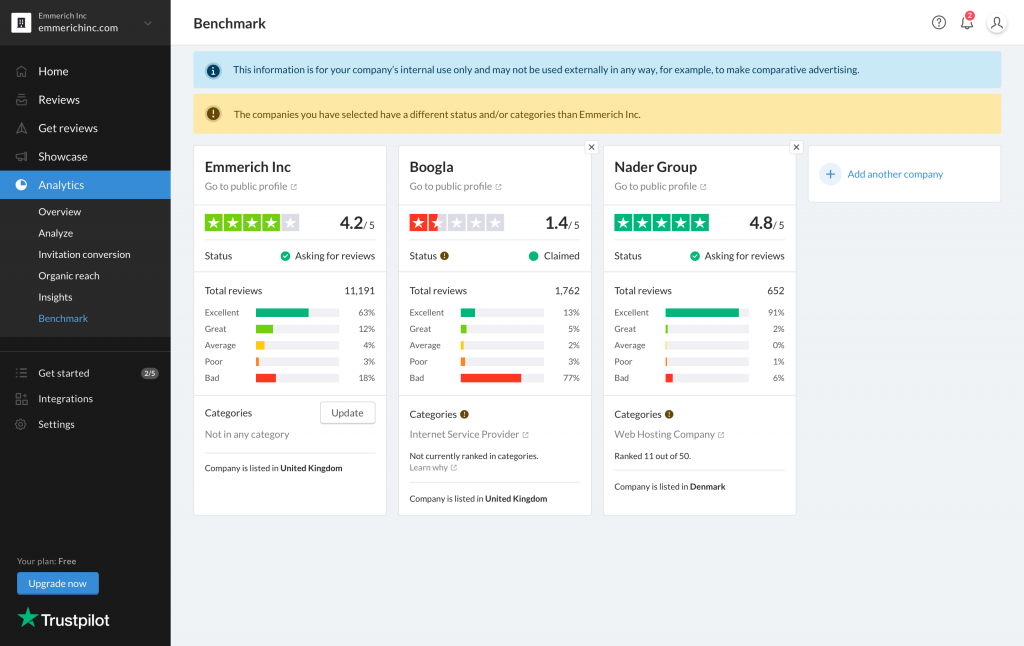Select the Analytics icon in the sidebar
1024x646 pixels.
click(22, 185)
